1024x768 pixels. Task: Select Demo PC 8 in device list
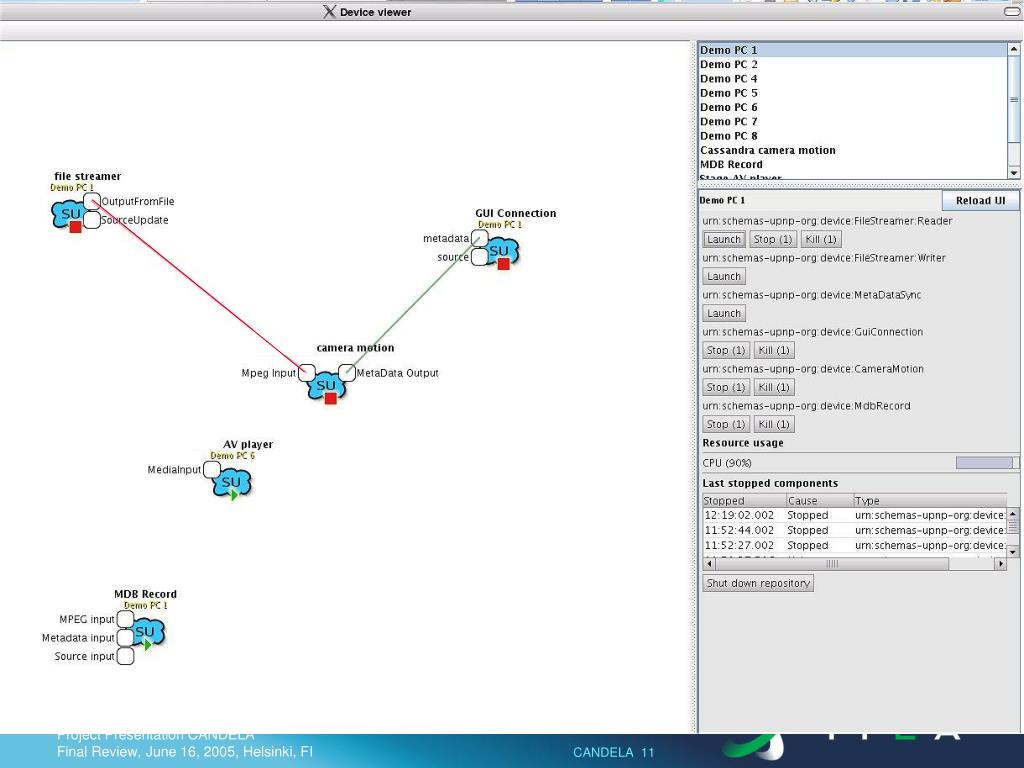click(853, 136)
